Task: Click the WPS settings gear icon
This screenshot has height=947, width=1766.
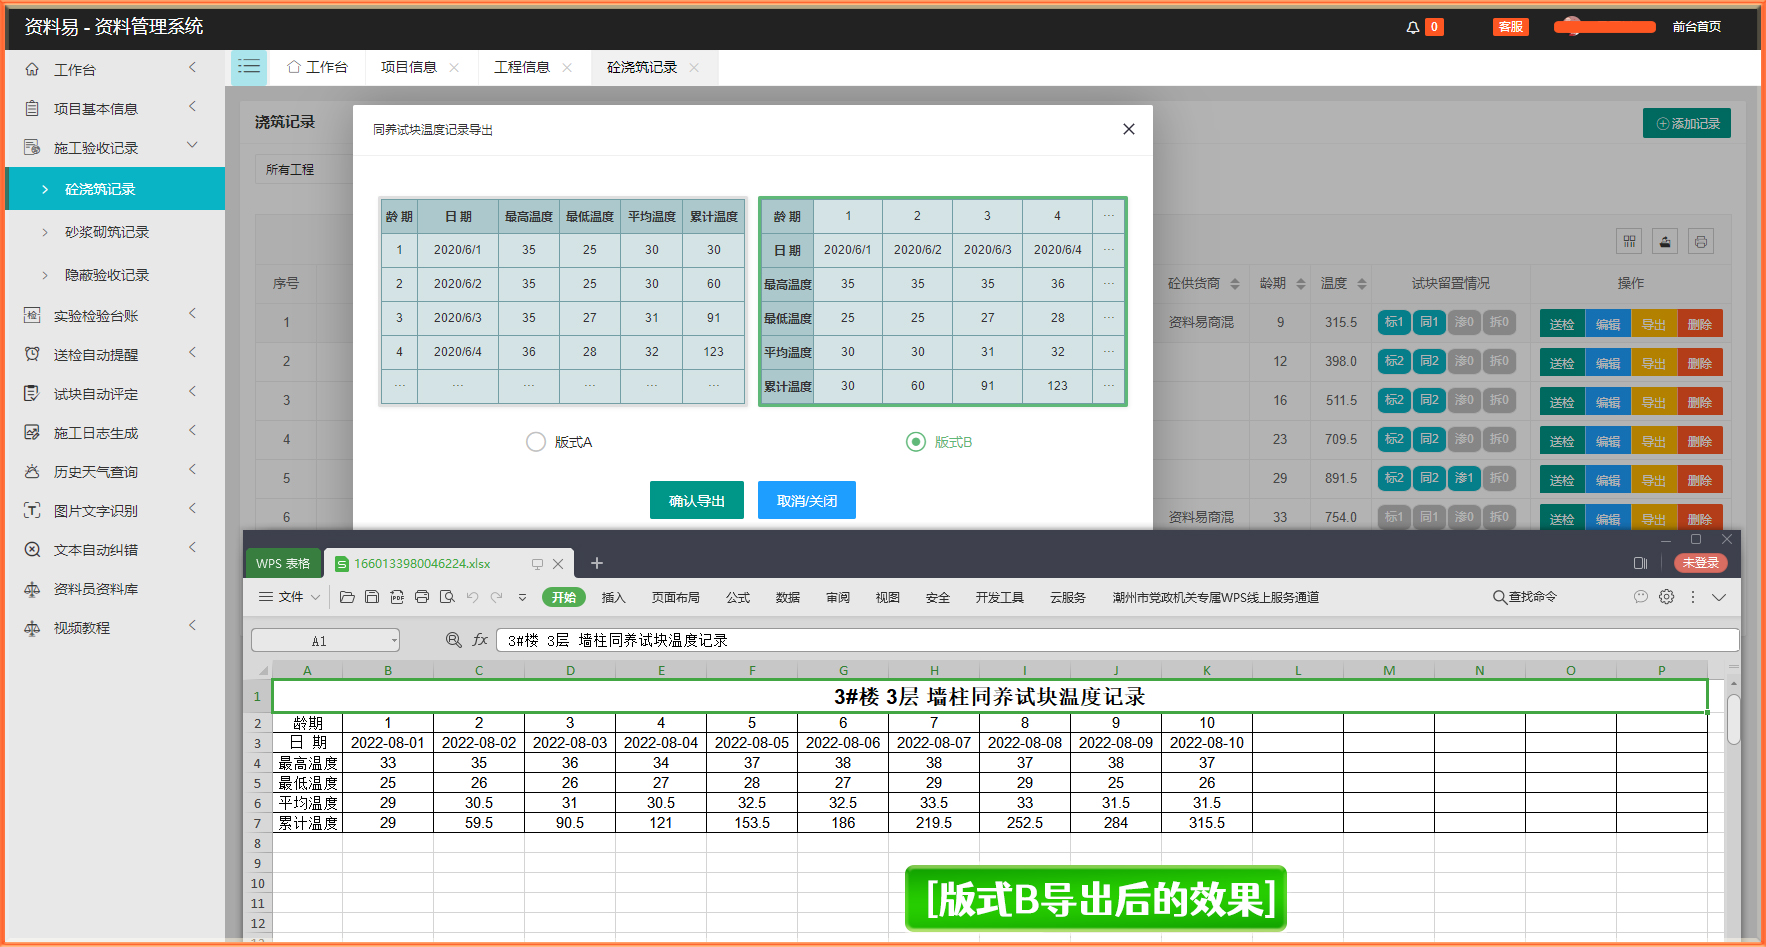Action: pos(1666,597)
